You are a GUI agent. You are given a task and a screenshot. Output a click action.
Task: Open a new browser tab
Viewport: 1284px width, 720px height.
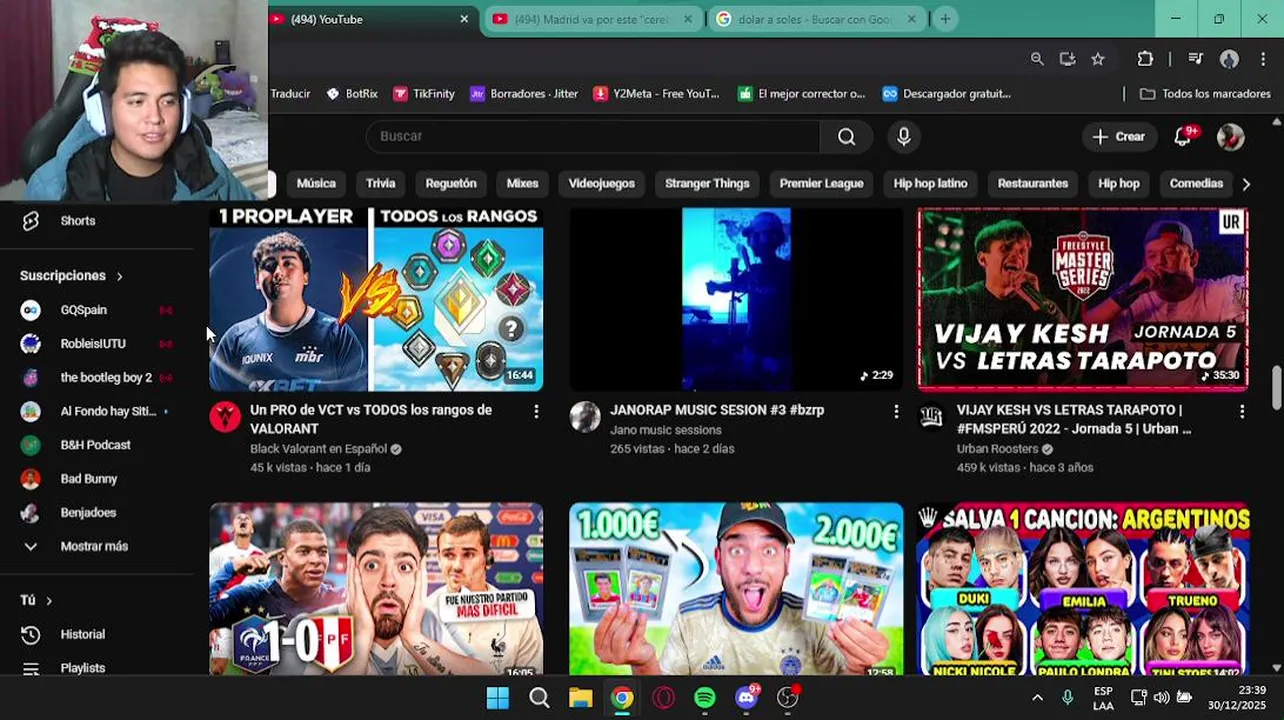coord(945,19)
